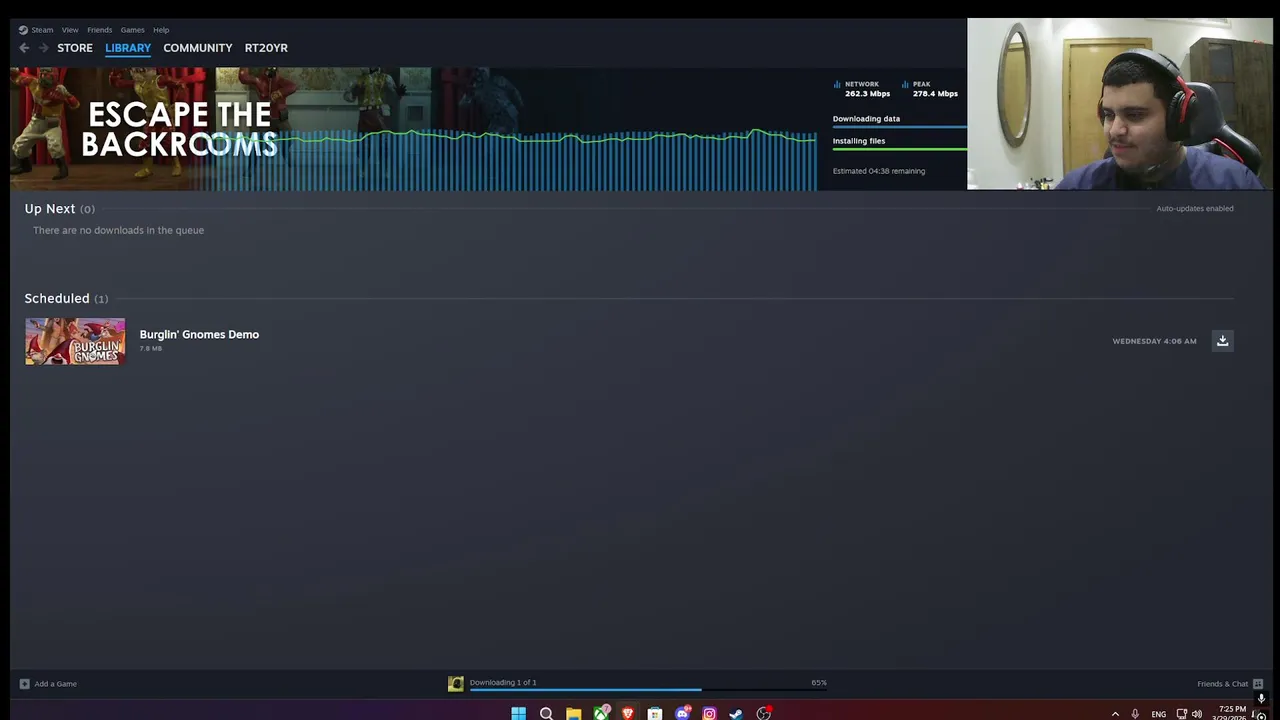1280x720 pixels.
Task: Open the Xbox app from taskbar
Action: coord(601,713)
